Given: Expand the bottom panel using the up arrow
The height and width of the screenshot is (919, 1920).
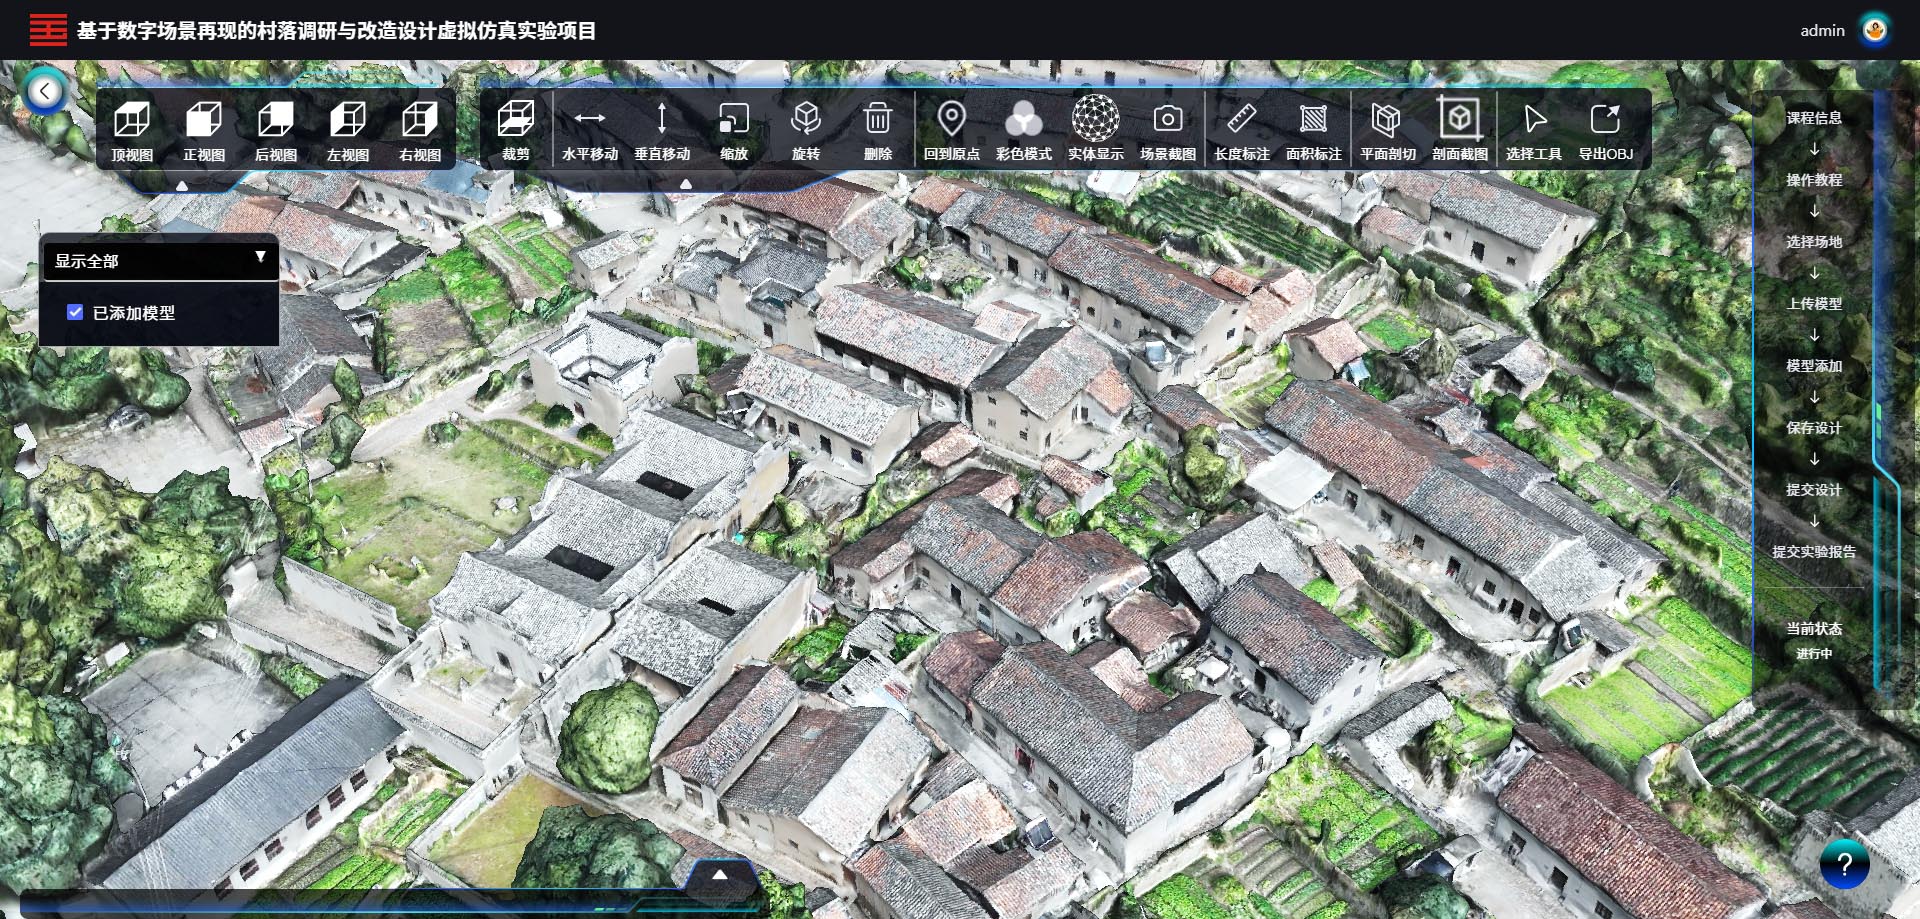Looking at the screenshot, I should pyautogui.click(x=719, y=874).
